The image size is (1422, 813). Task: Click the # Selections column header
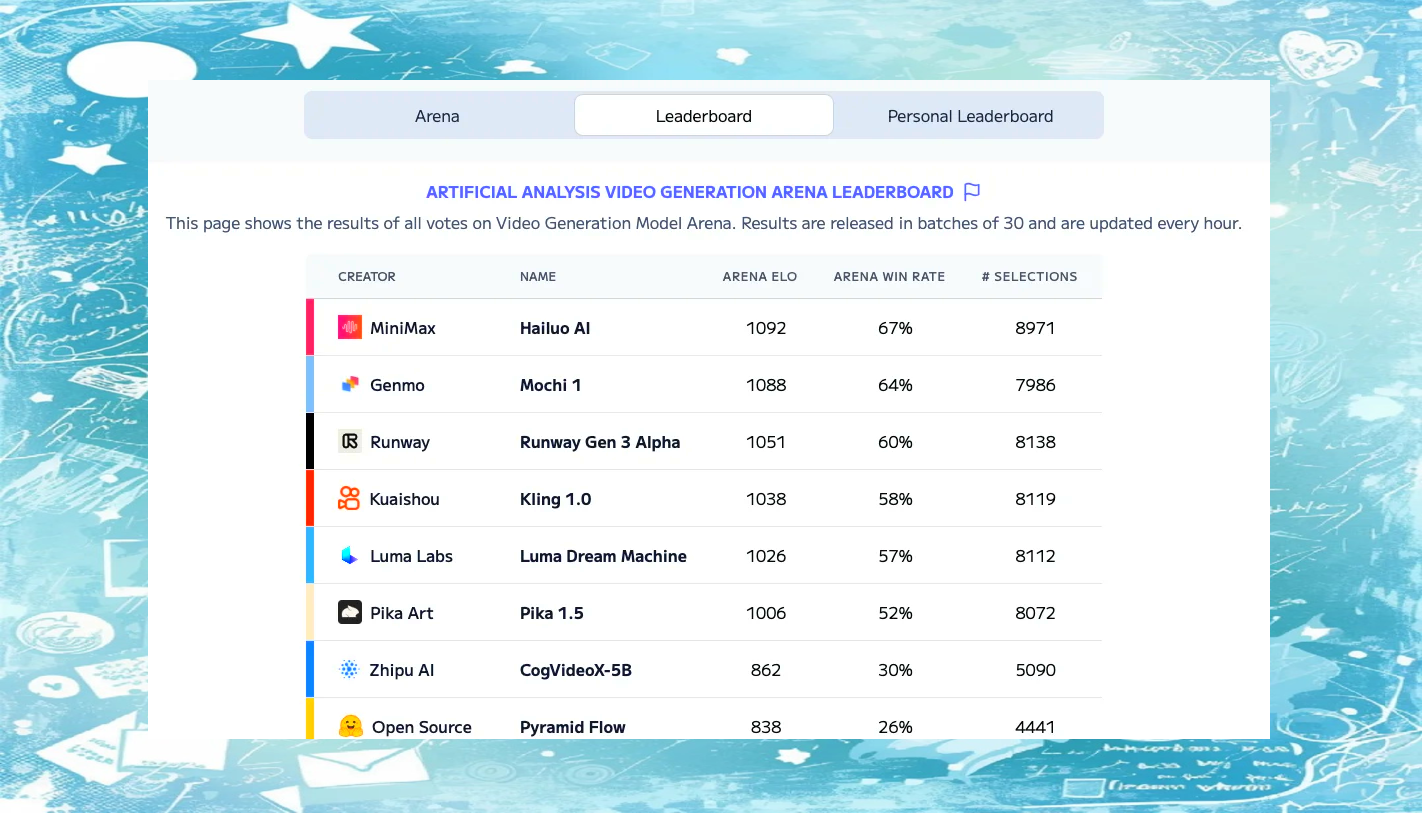(1029, 277)
